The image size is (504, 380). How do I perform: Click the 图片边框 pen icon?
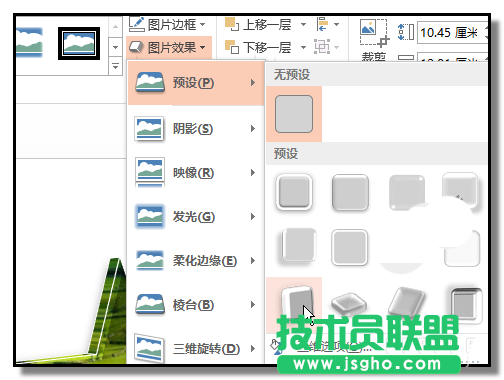point(136,24)
